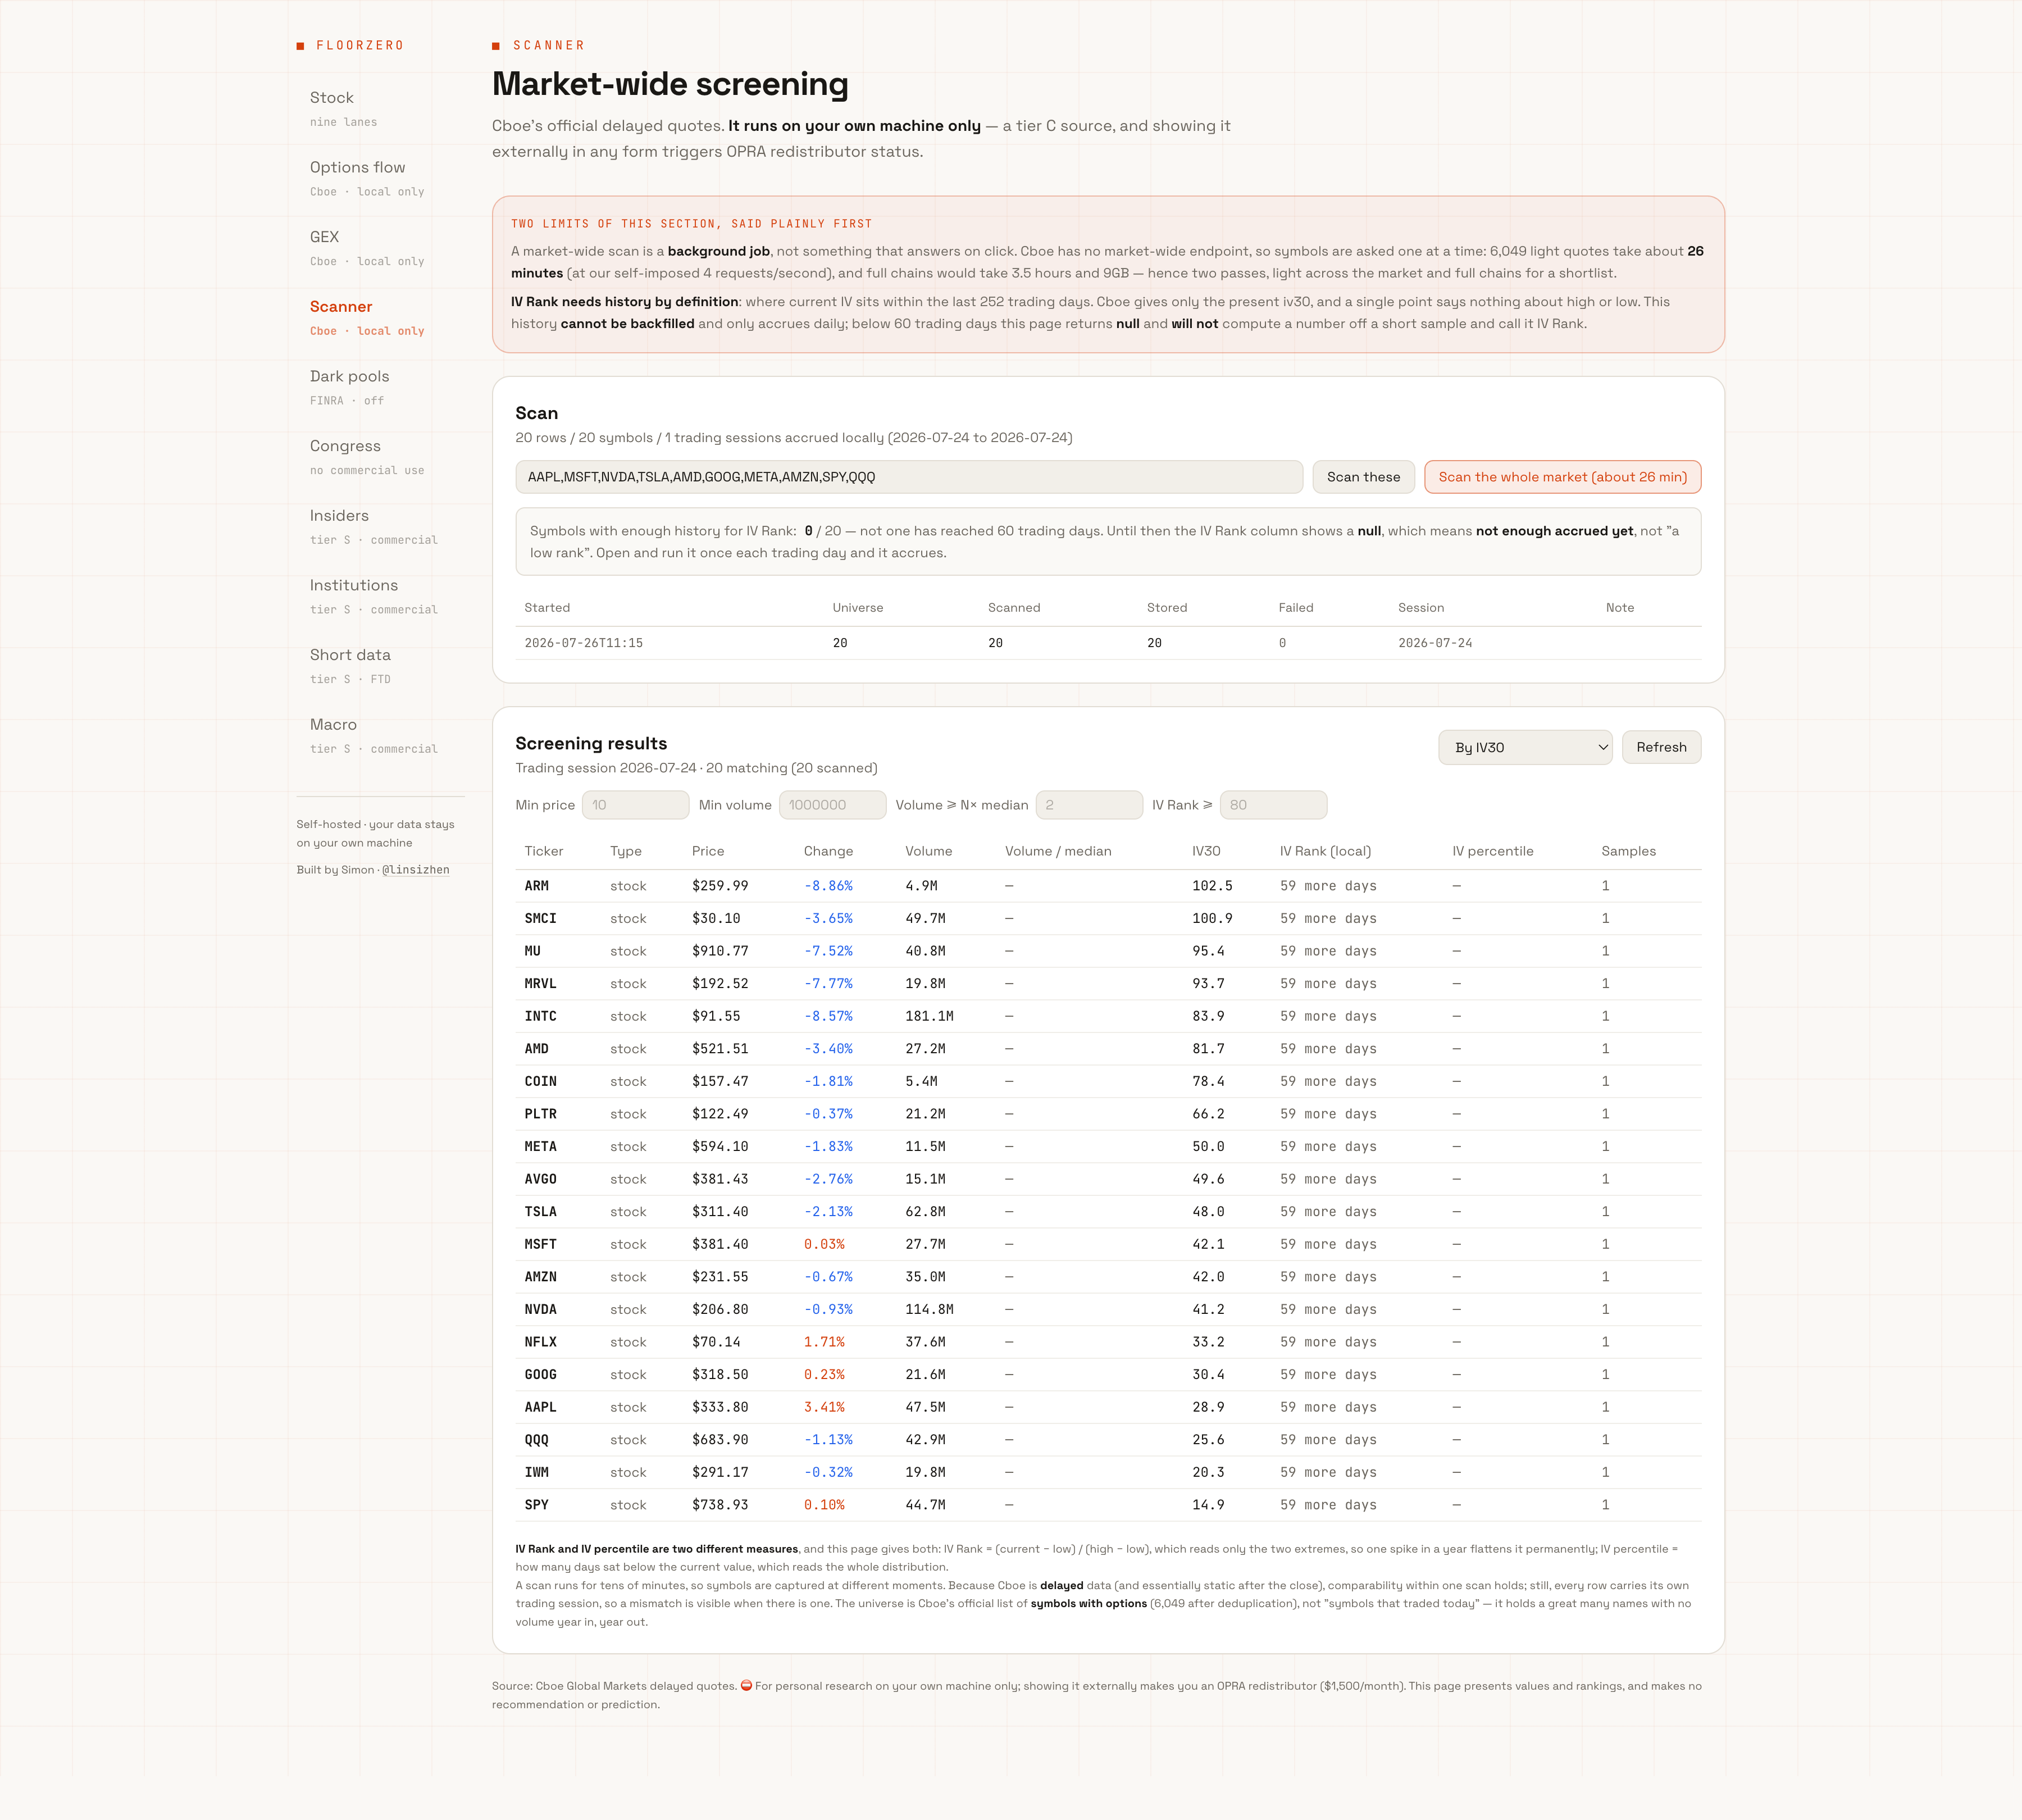Select the AVGO ticker

click(541, 1179)
